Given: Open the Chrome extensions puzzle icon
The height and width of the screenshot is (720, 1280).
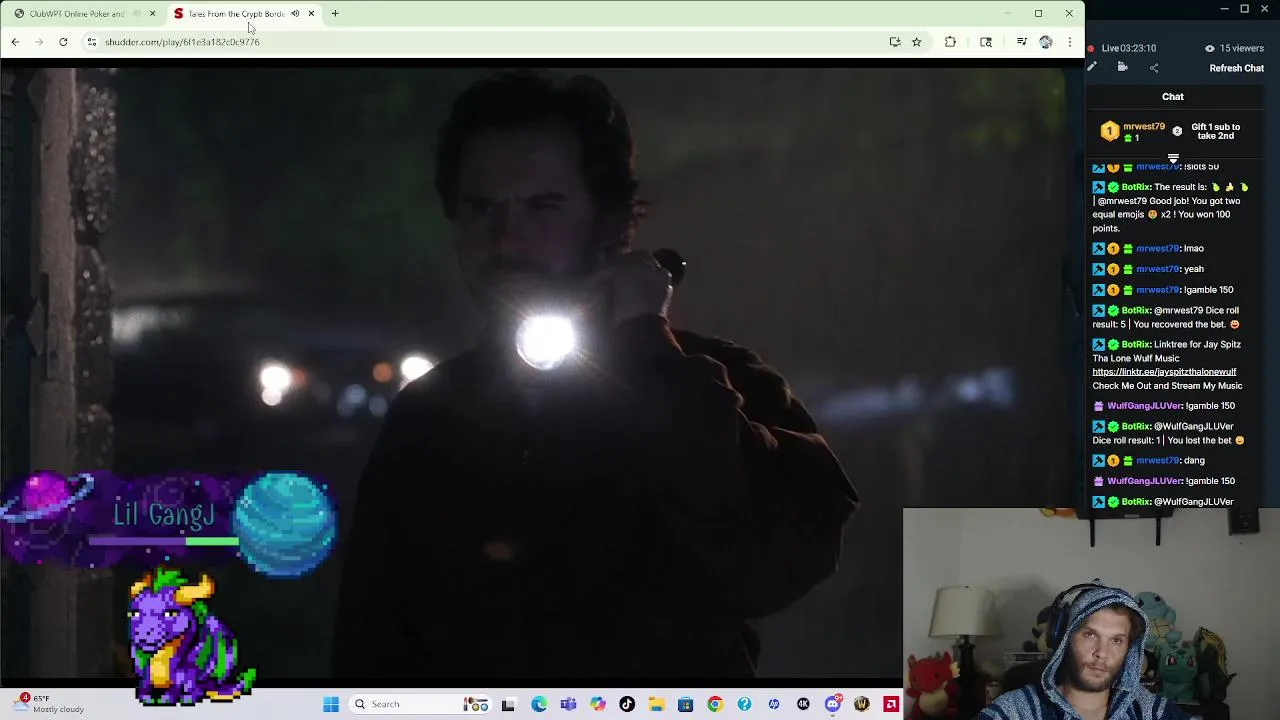Looking at the screenshot, I should tap(950, 42).
